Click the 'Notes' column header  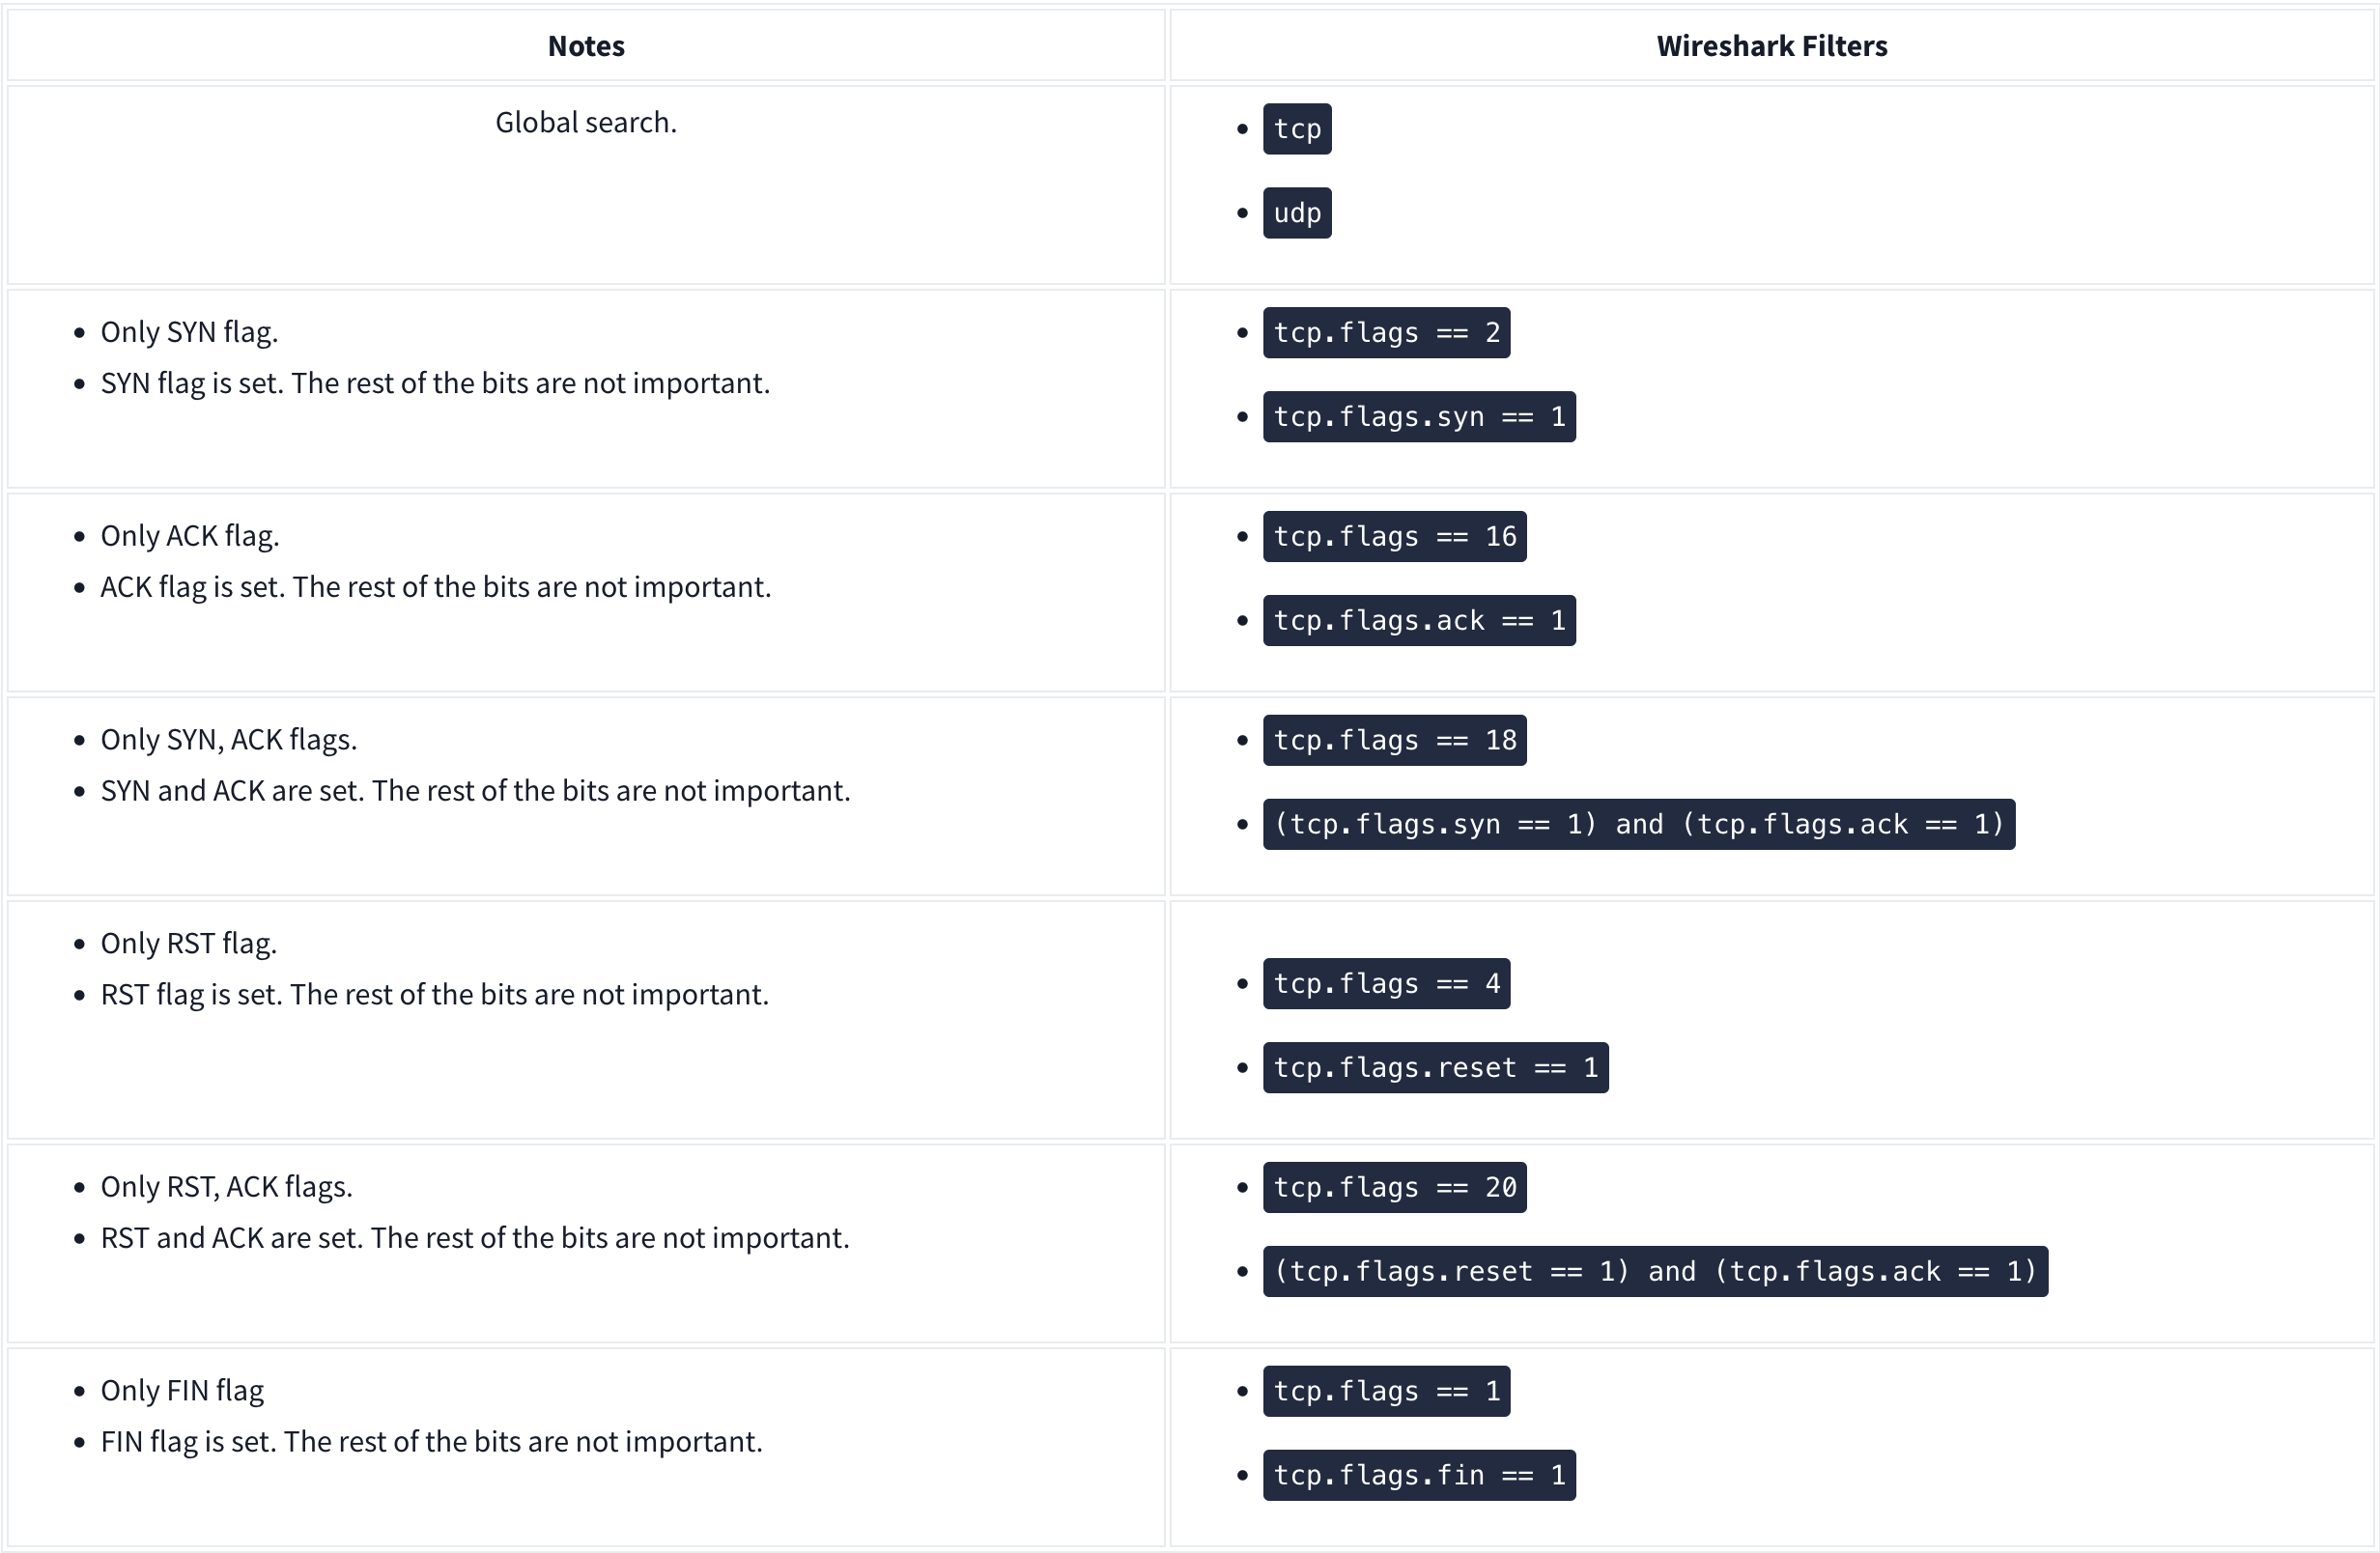(586, 46)
